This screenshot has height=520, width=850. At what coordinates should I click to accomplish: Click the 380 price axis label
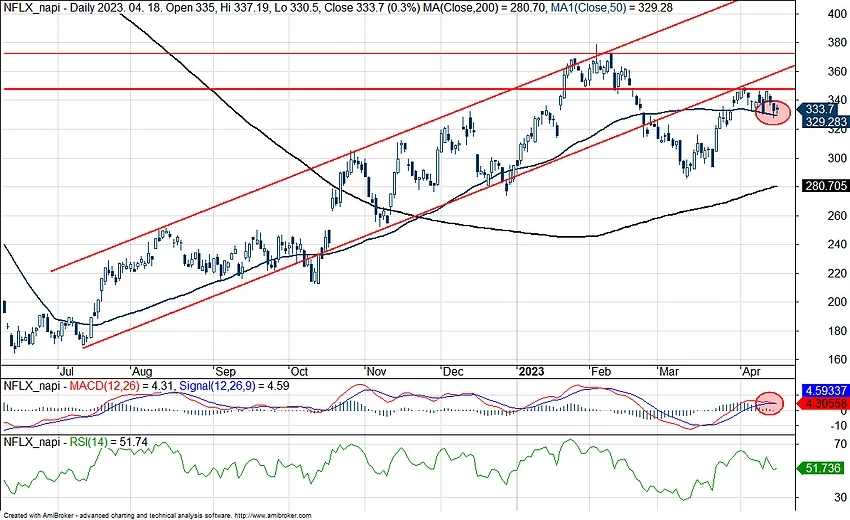point(837,43)
